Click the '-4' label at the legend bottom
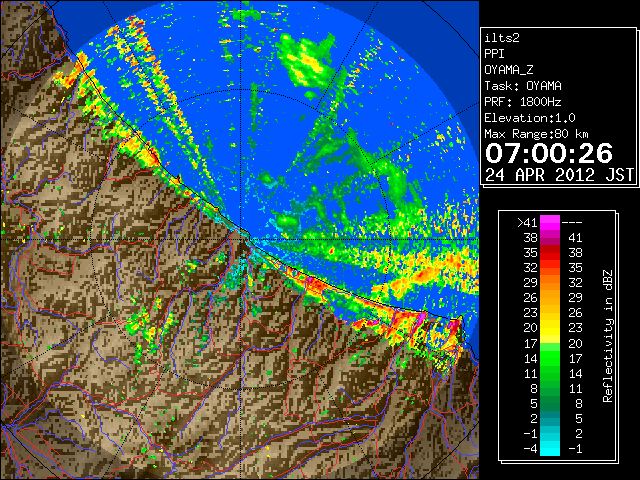 (x=531, y=449)
